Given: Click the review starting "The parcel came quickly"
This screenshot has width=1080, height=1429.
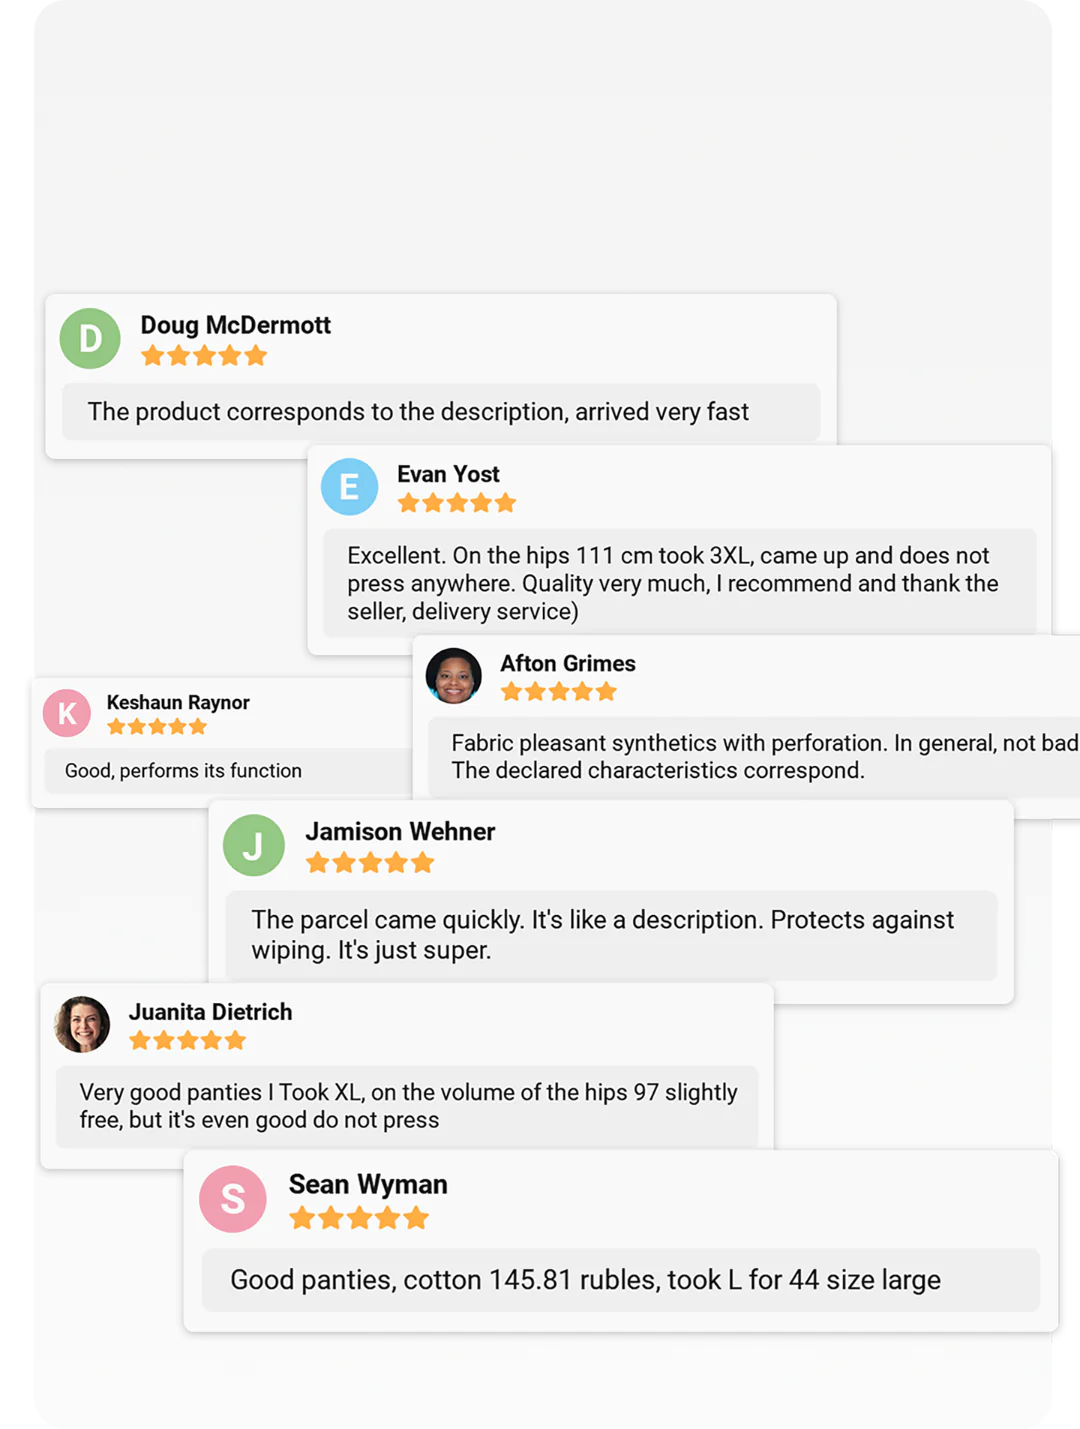Looking at the screenshot, I should click(x=602, y=935).
